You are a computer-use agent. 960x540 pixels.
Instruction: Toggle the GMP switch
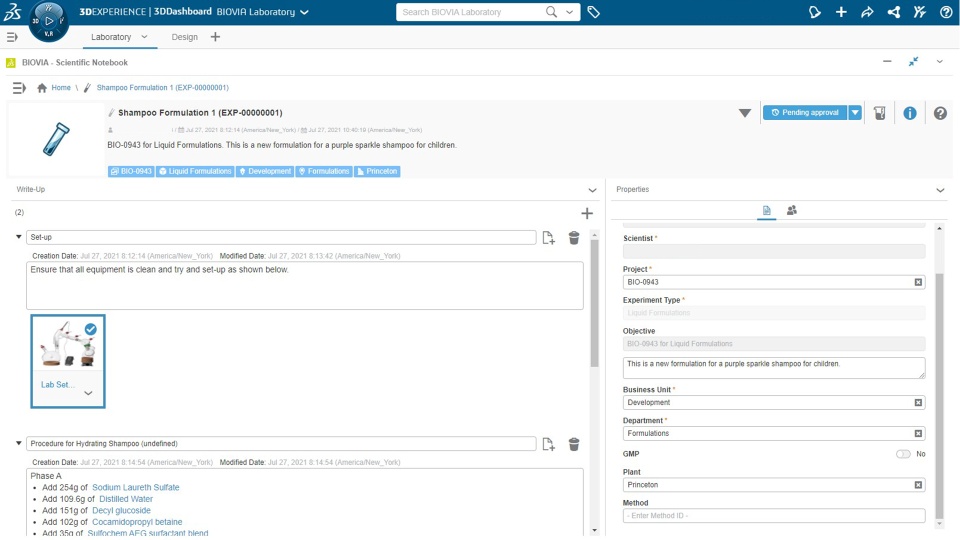[903, 454]
